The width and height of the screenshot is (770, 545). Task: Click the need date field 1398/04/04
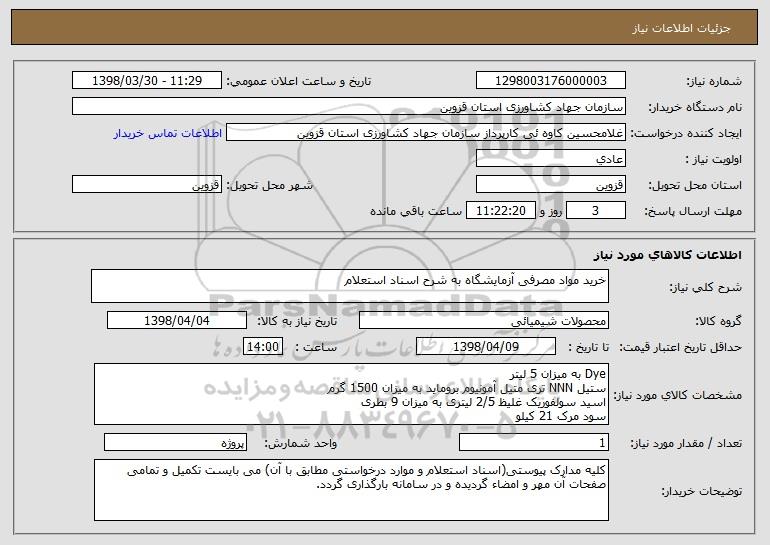(177, 321)
